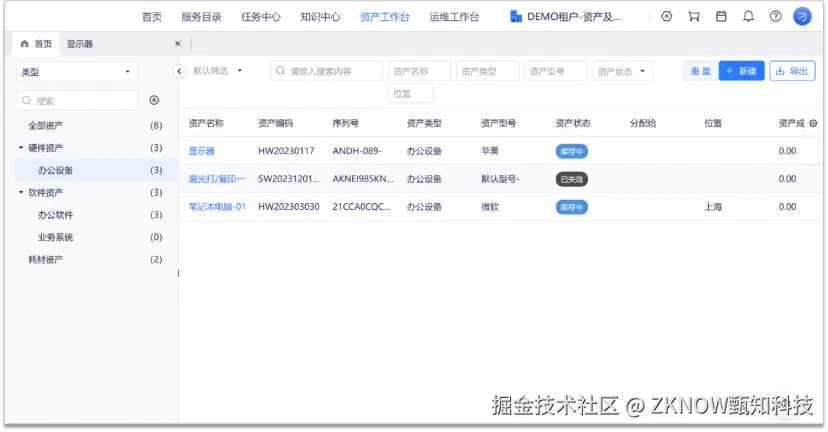Click the 微软 model cell
The width and height of the screenshot is (828, 432).
click(x=490, y=207)
